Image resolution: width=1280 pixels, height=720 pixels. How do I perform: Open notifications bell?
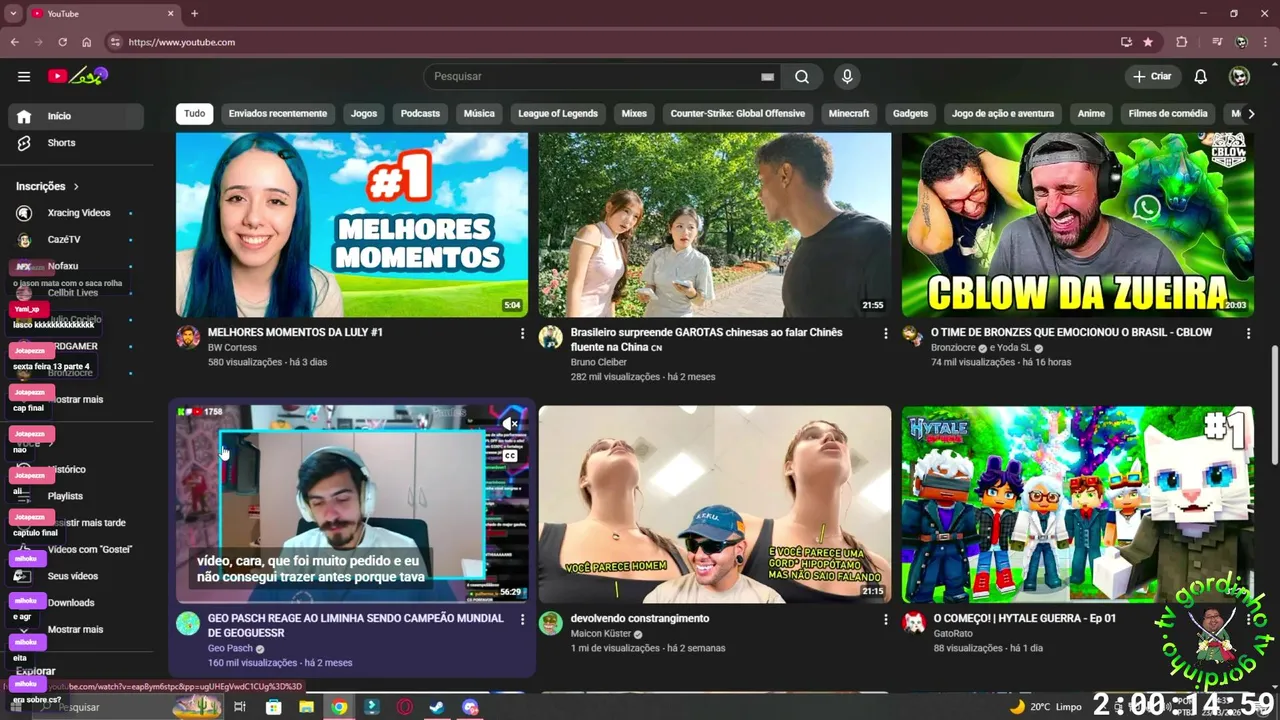(1201, 76)
